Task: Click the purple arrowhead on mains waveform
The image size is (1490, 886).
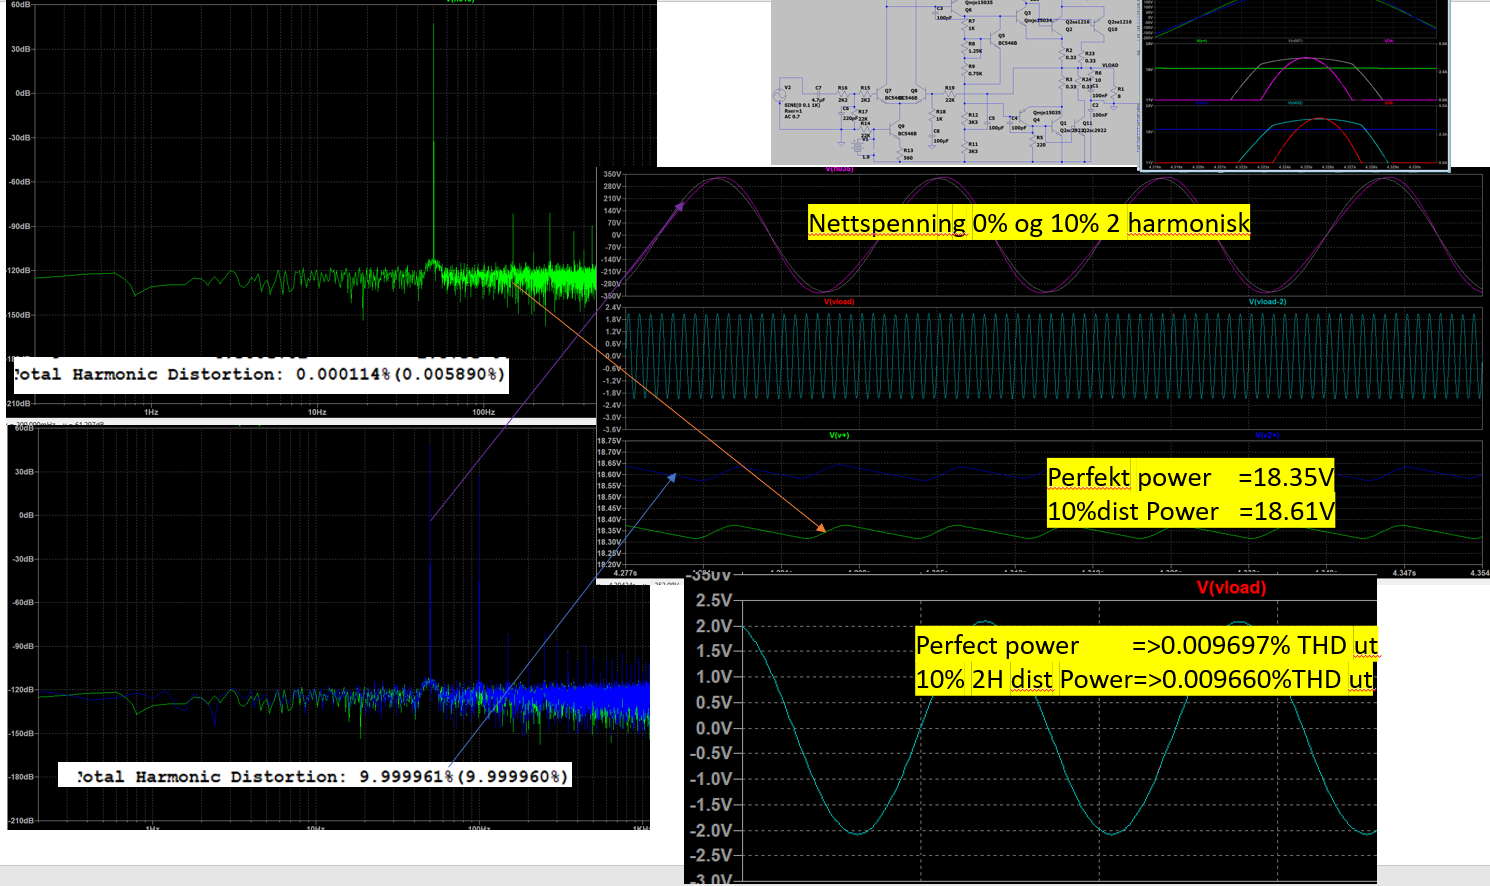Action: pyautogui.click(x=679, y=206)
